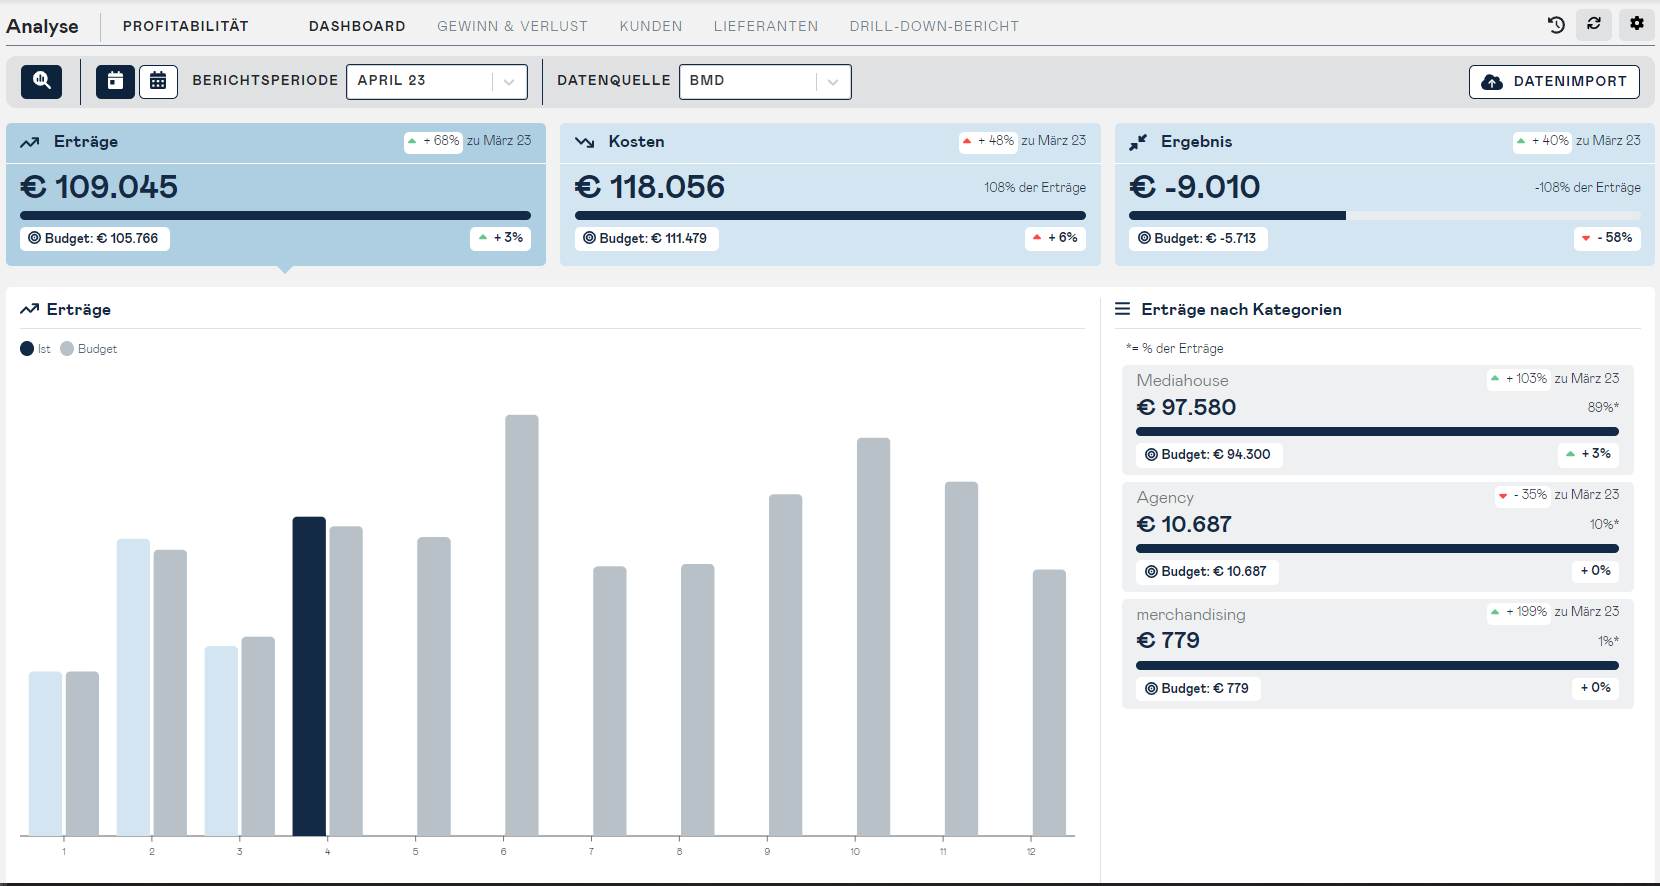Click the magnifier search icon button
The height and width of the screenshot is (886, 1660).
42,81
